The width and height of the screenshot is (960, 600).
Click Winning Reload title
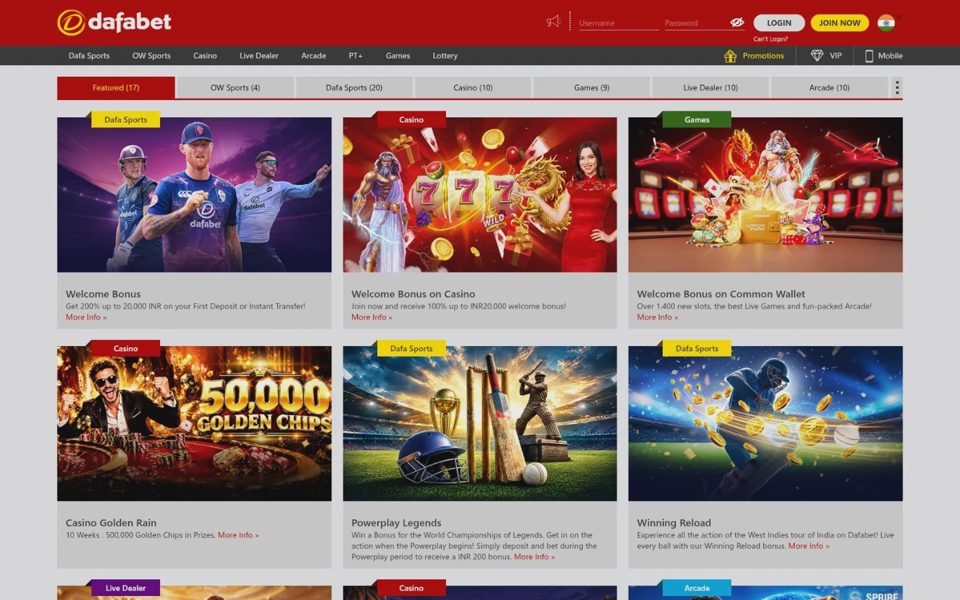[673, 523]
